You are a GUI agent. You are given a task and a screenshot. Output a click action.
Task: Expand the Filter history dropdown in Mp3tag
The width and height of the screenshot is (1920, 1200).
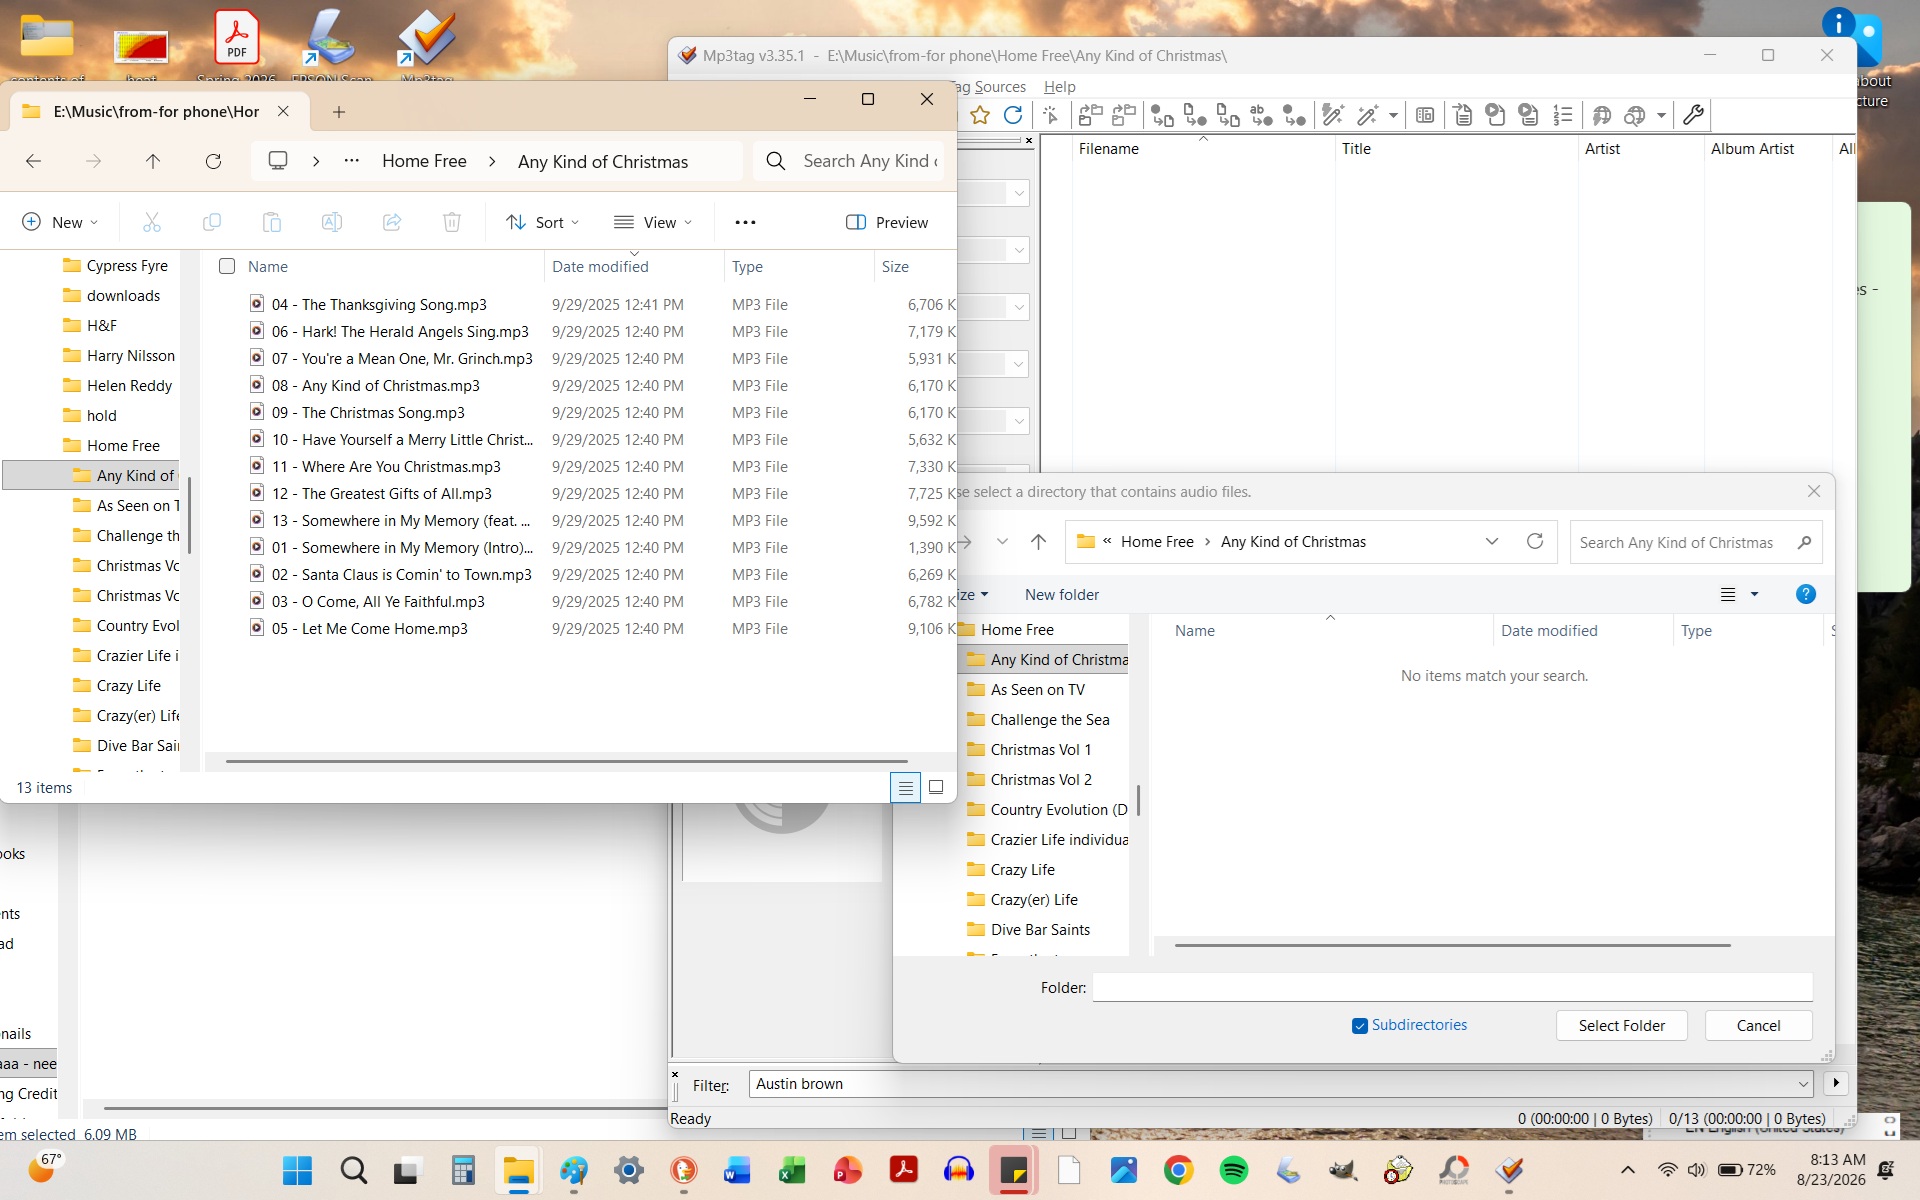click(1803, 1084)
